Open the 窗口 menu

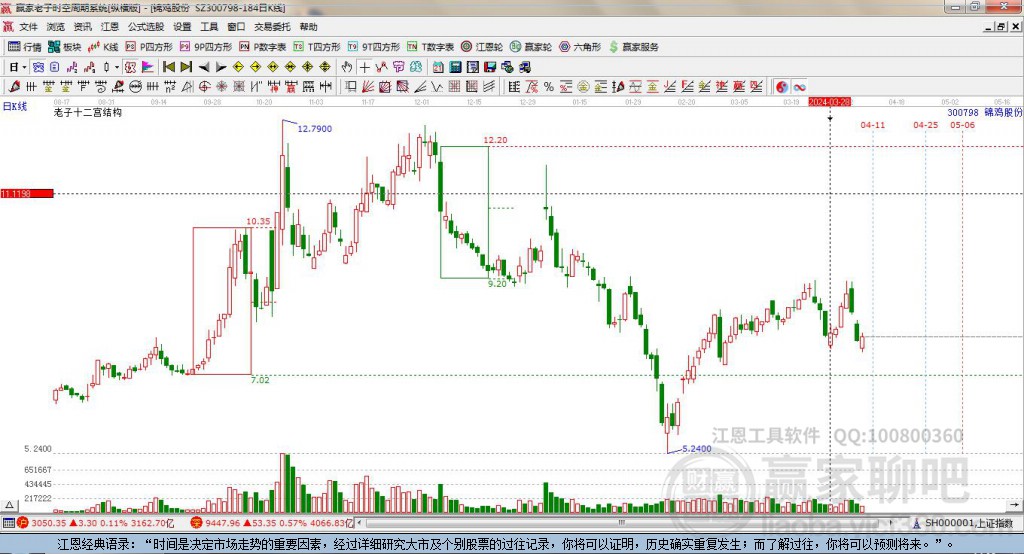(236, 27)
